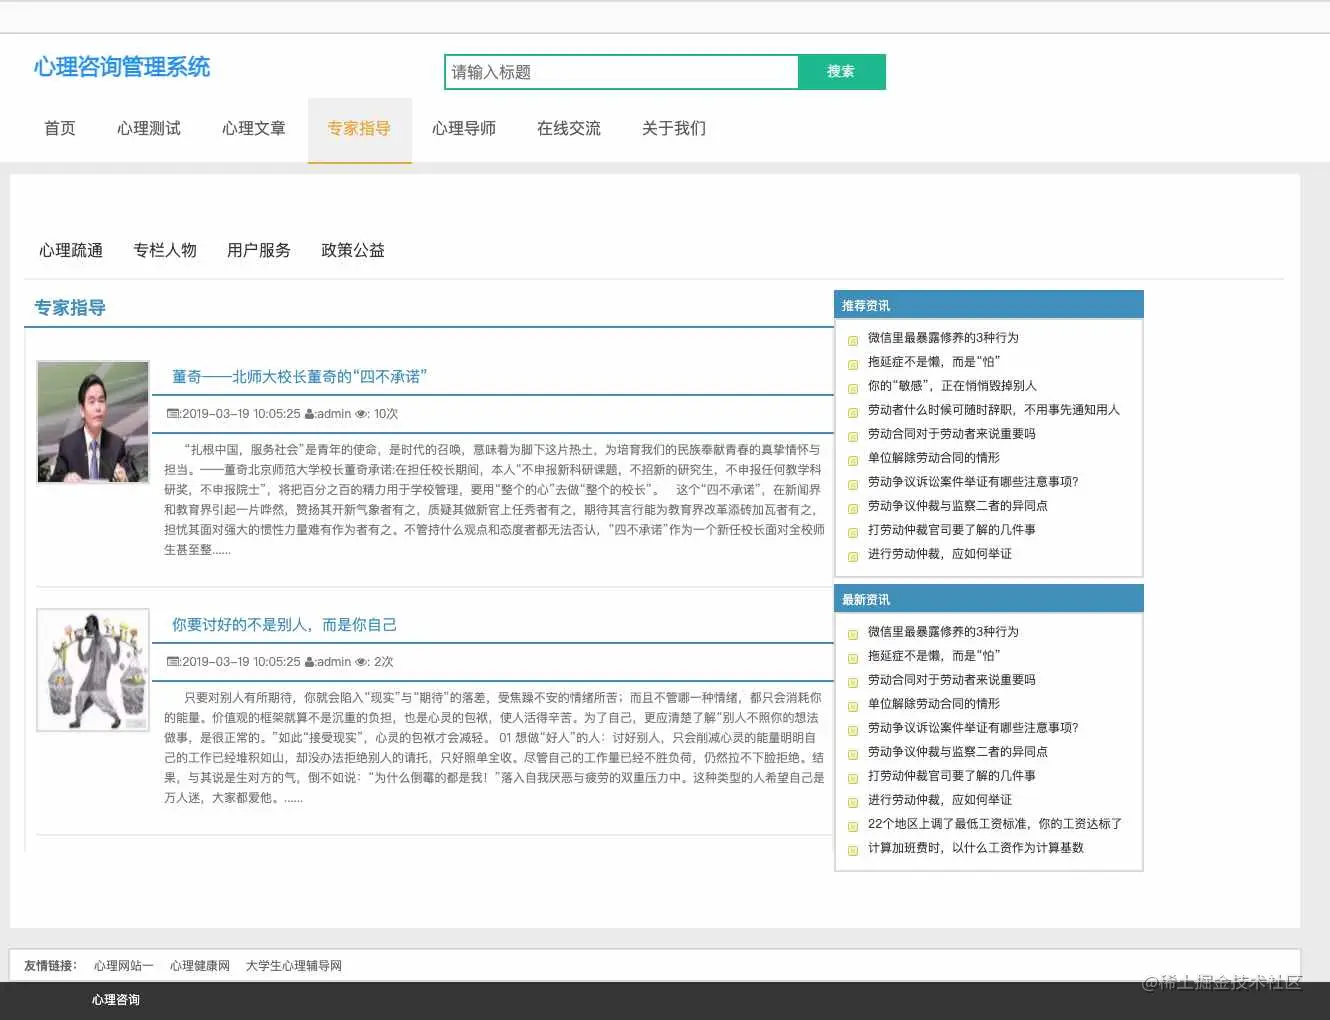
Task: Open the 首页 page from the navigation bar
Action: (59, 128)
